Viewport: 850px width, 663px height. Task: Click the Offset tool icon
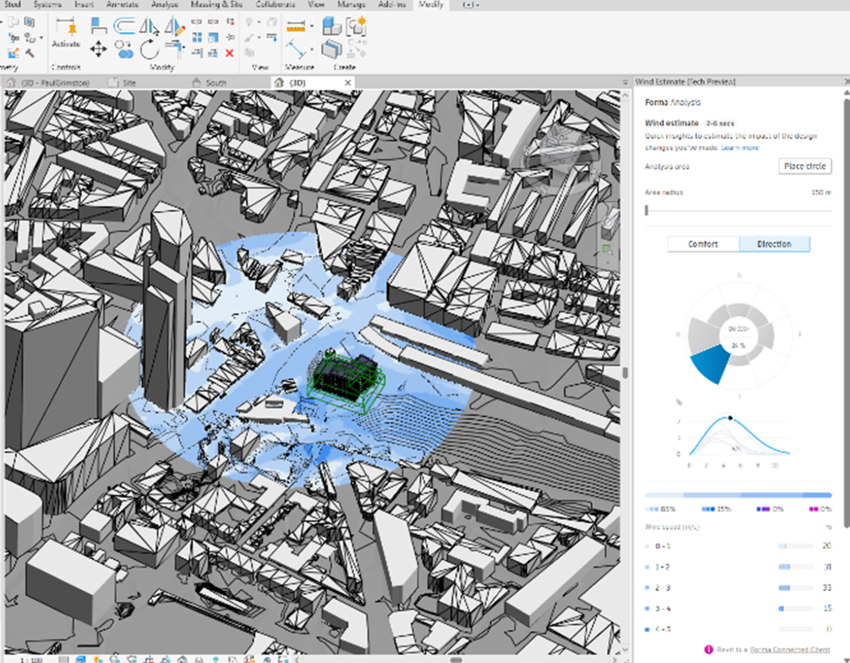[125, 28]
